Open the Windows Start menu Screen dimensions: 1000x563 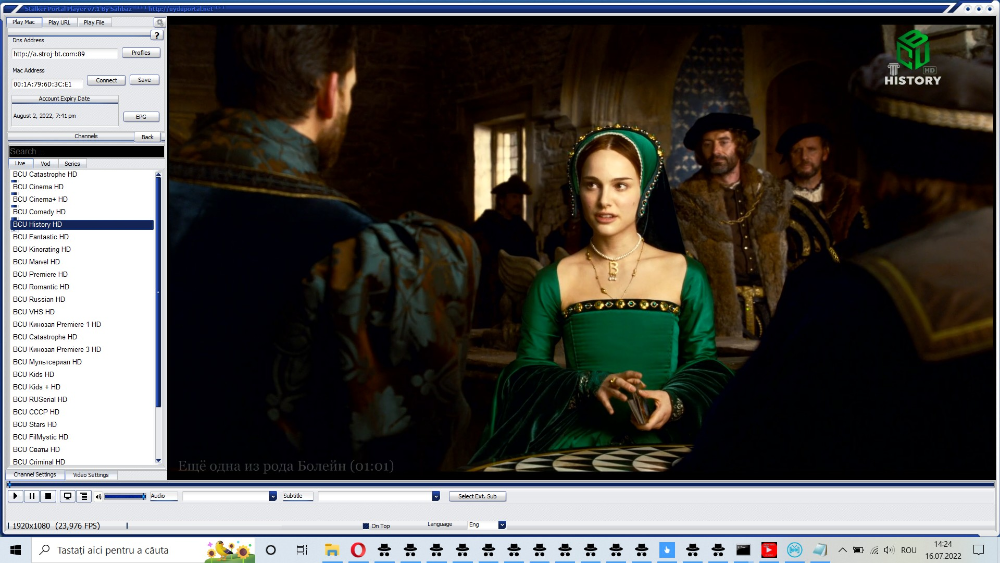coord(15,550)
